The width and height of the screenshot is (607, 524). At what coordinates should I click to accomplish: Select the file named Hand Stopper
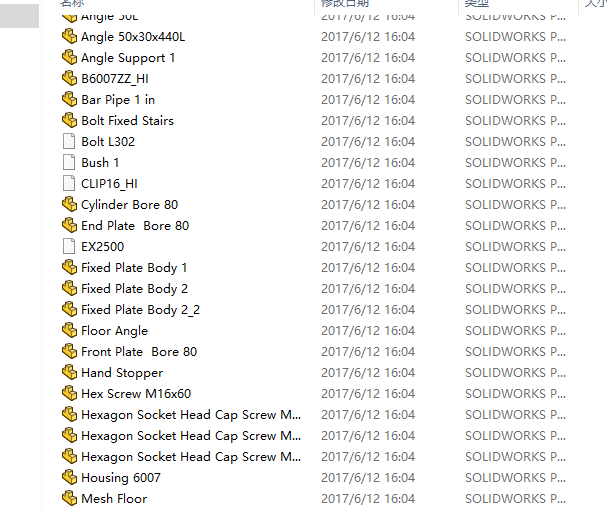(122, 373)
